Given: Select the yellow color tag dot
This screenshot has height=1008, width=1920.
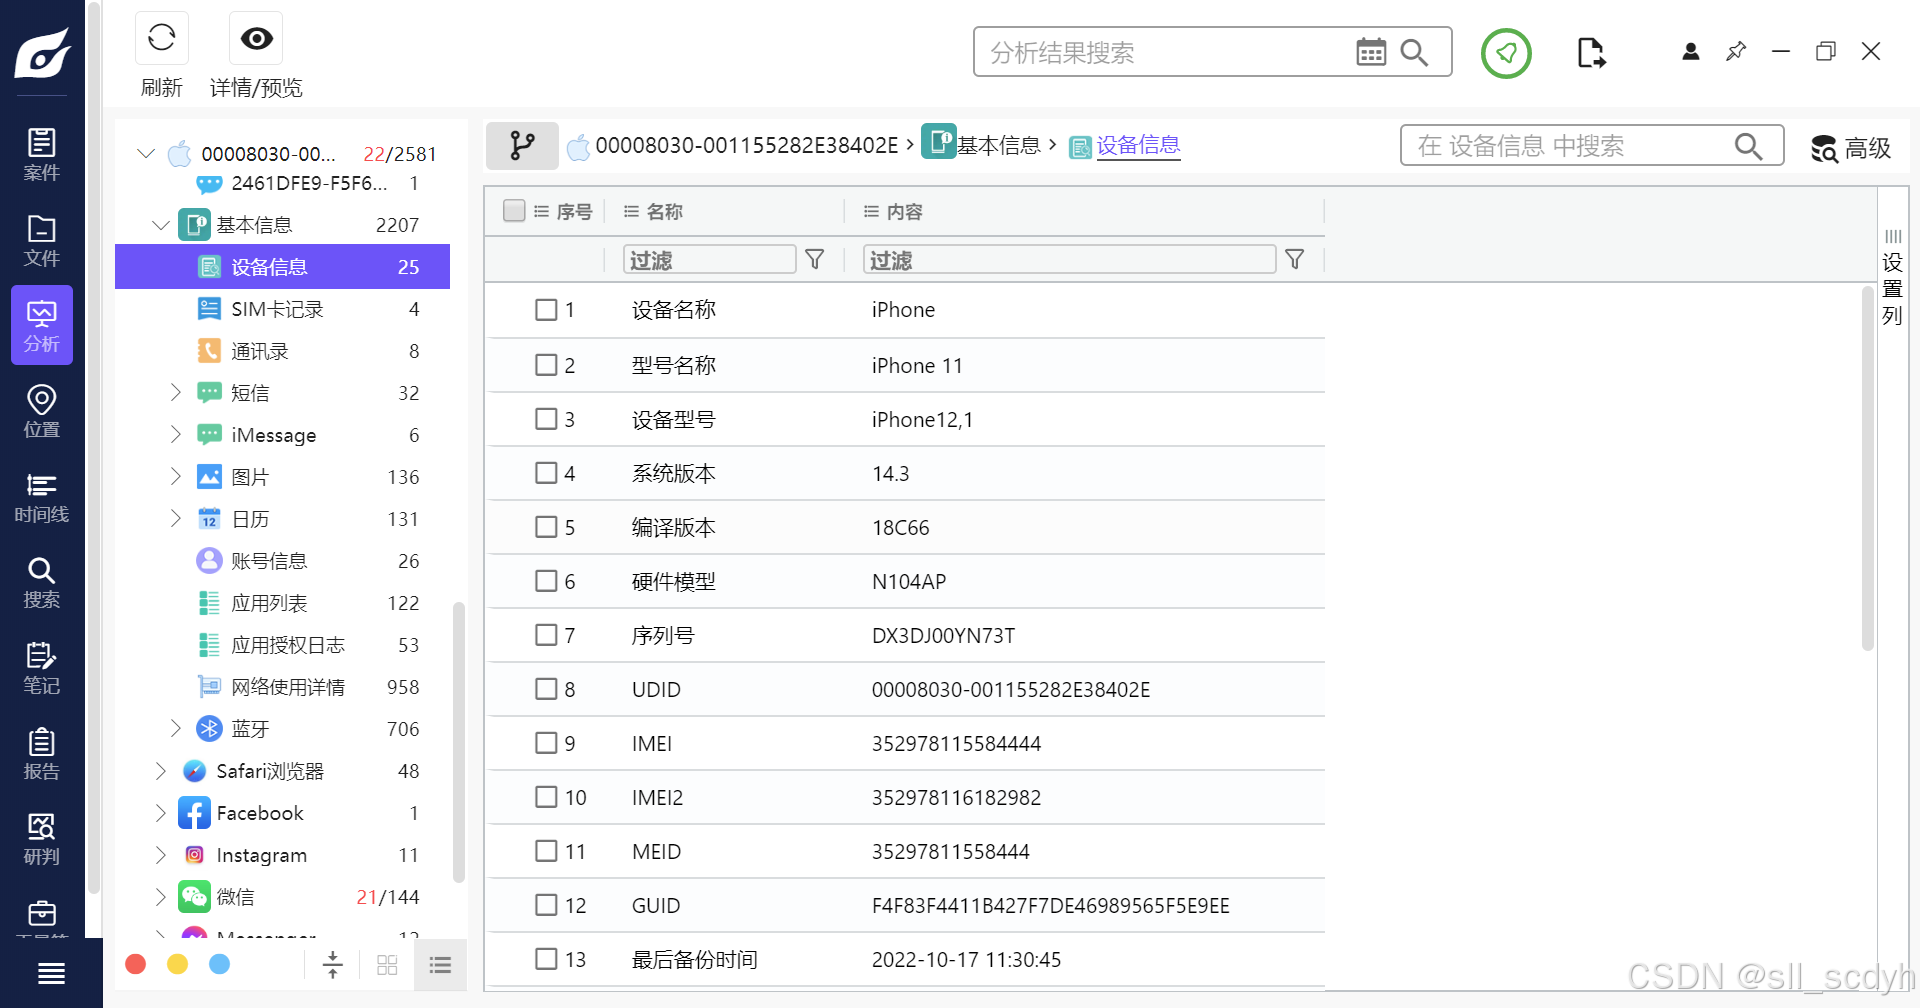Looking at the screenshot, I should 177,964.
